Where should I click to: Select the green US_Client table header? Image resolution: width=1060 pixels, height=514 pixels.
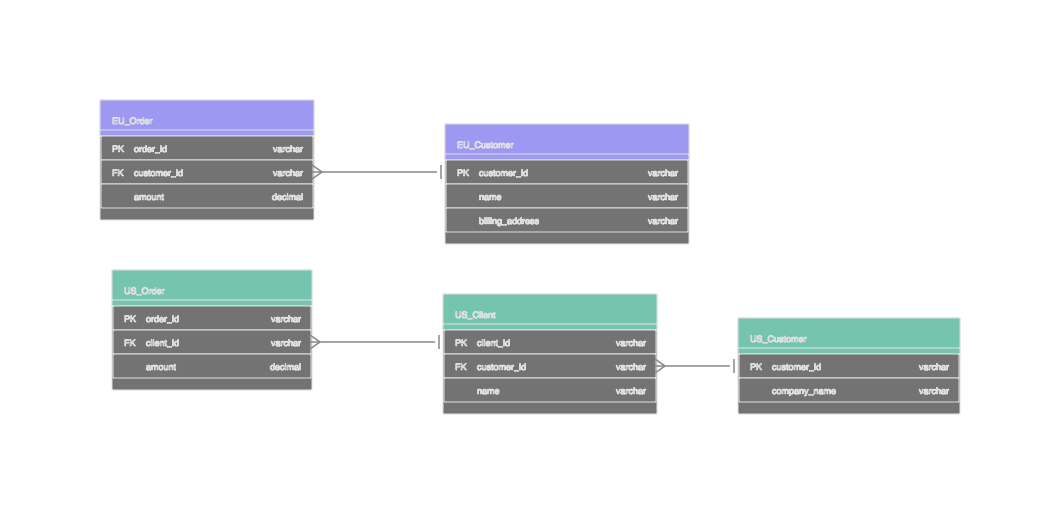549,312
